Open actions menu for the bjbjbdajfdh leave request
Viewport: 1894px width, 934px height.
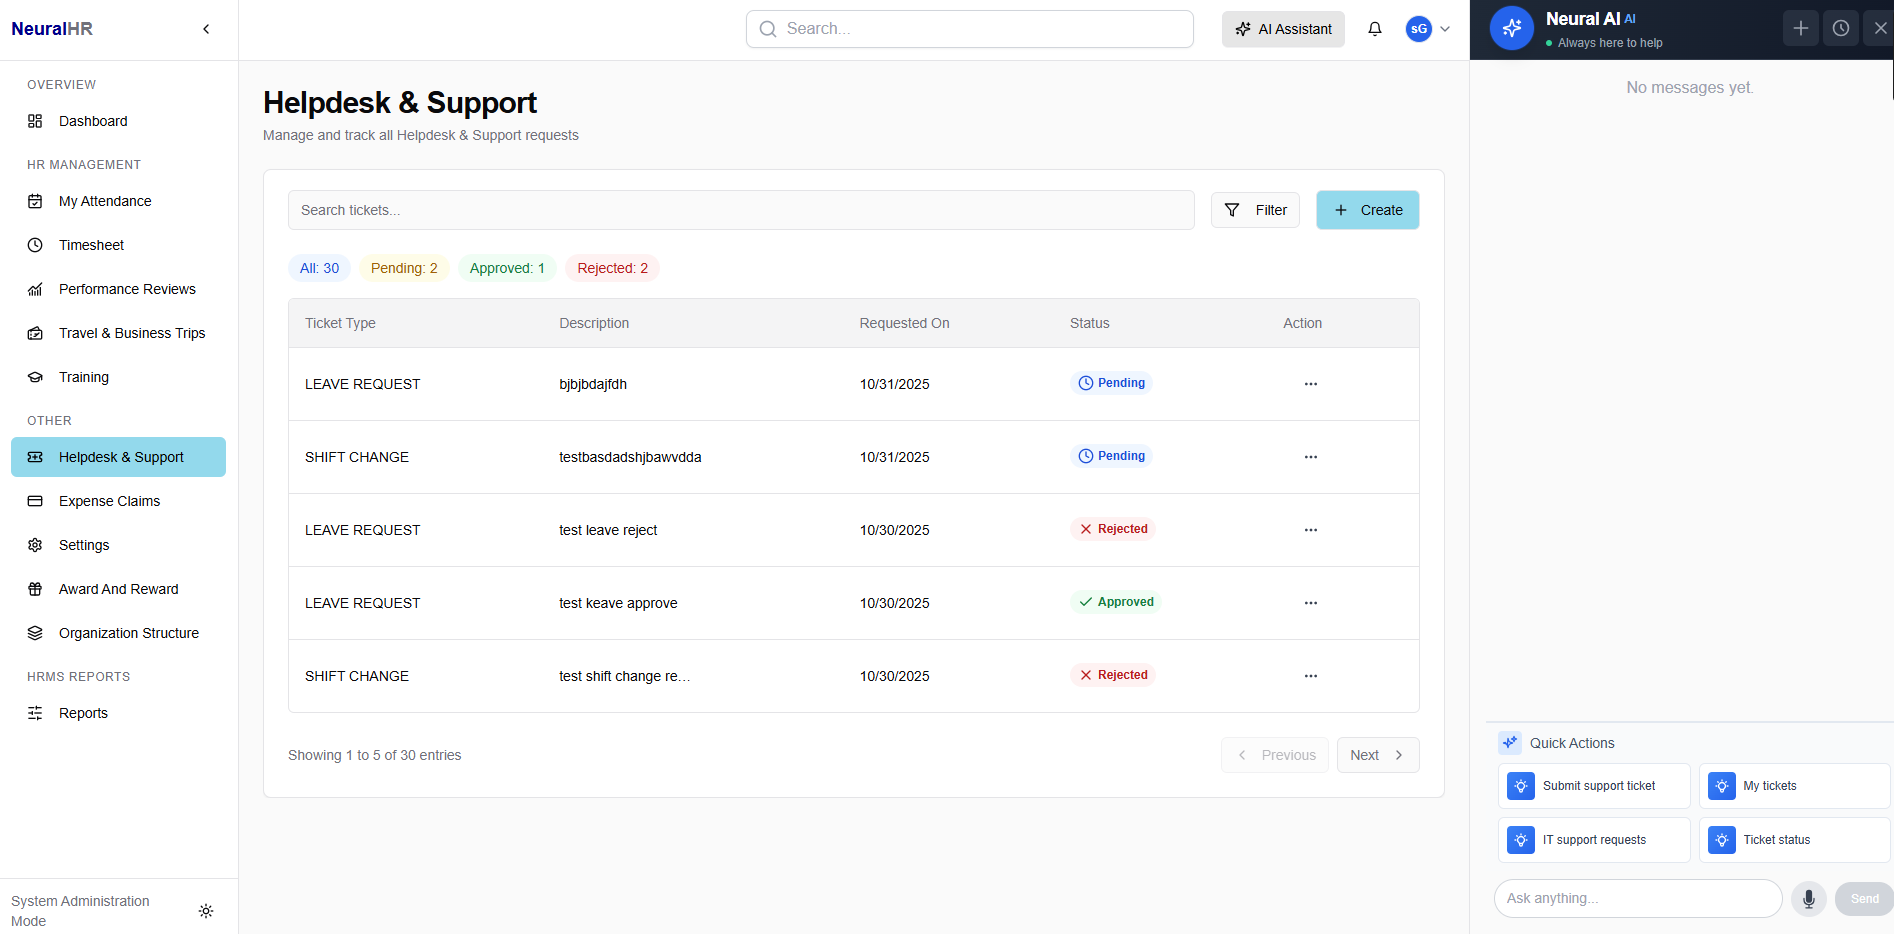tap(1310, 383)
